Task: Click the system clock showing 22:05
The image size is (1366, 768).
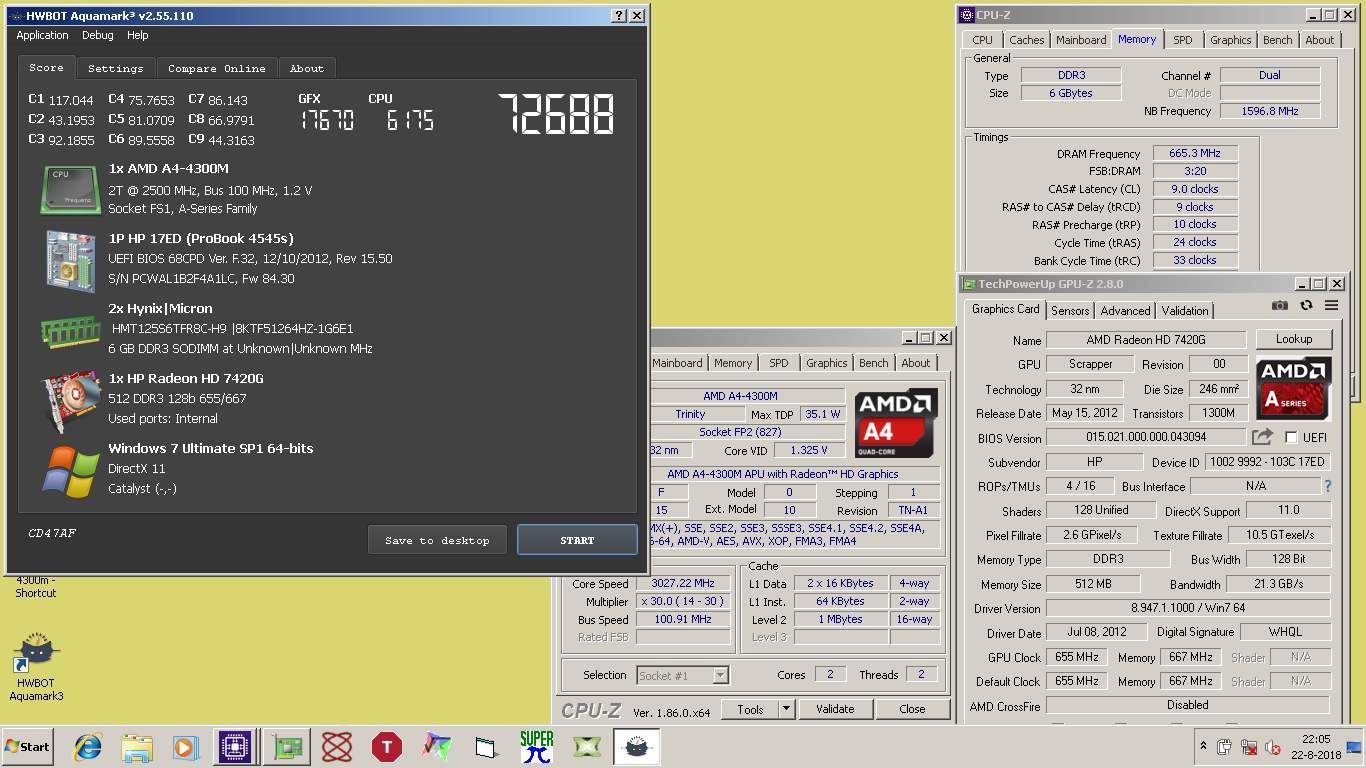Action: (x=1315, y=739)
